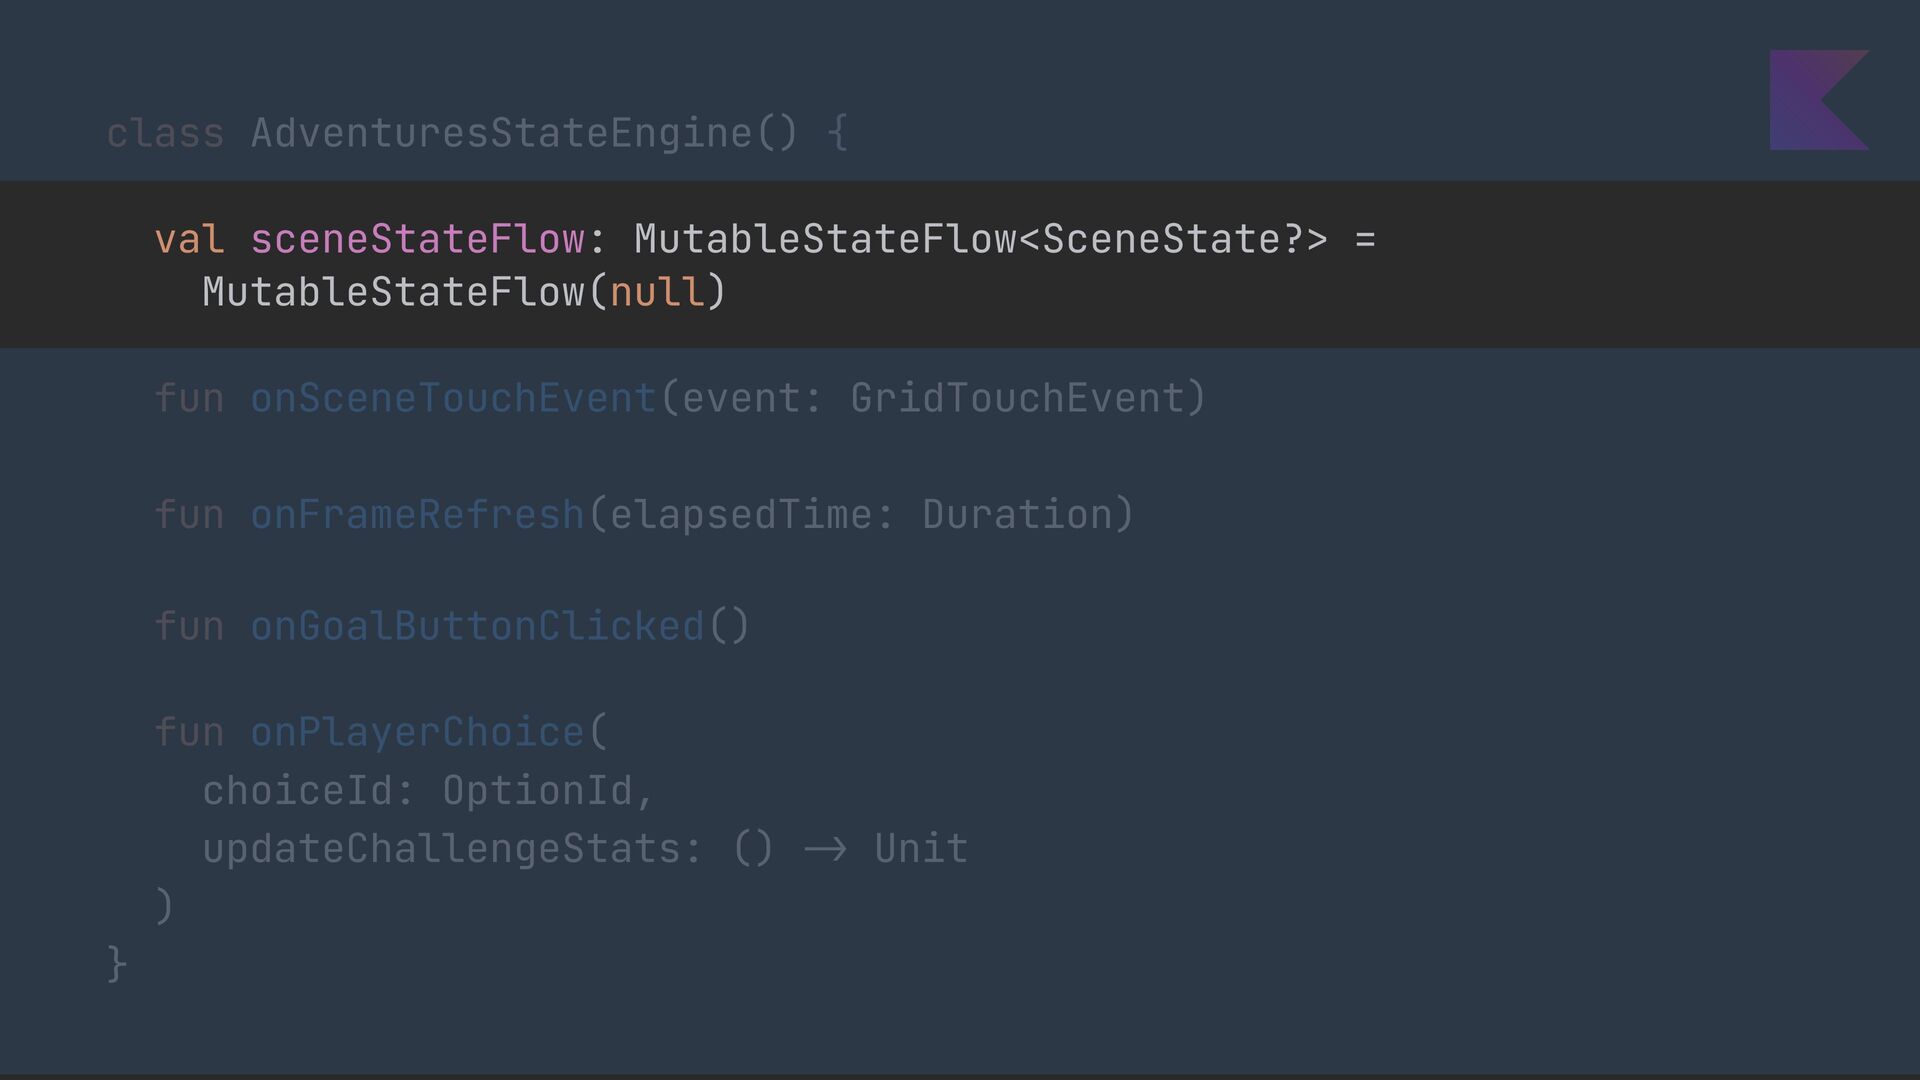Screen dimensions: 1920x1080
Task: Click the onSceneTouchEvent function name
Action: pyautogui.click(x=453, y=398)
